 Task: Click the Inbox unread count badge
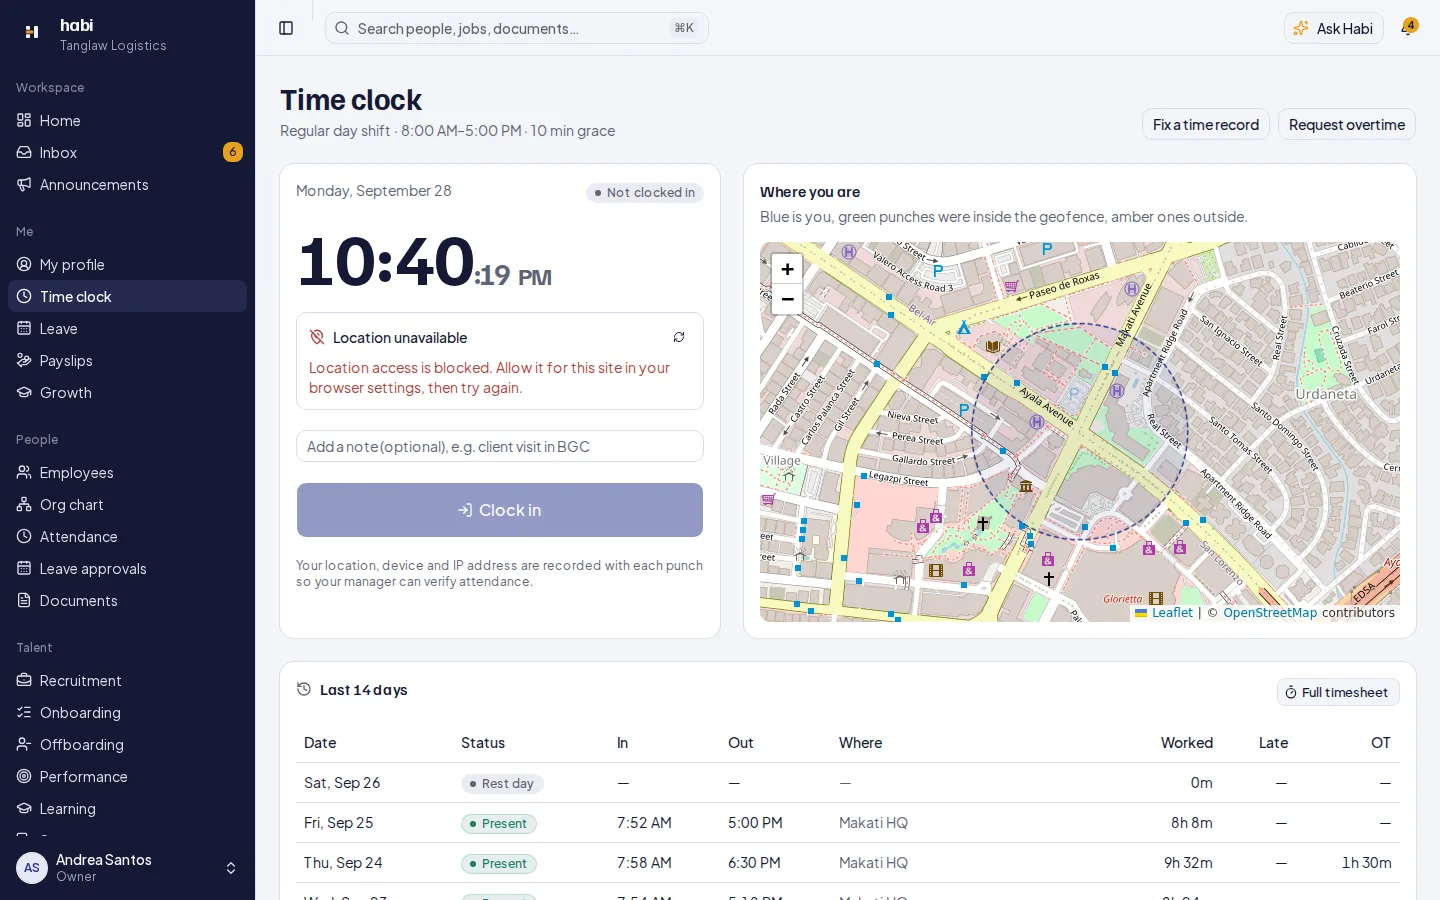tap(233, 152)
